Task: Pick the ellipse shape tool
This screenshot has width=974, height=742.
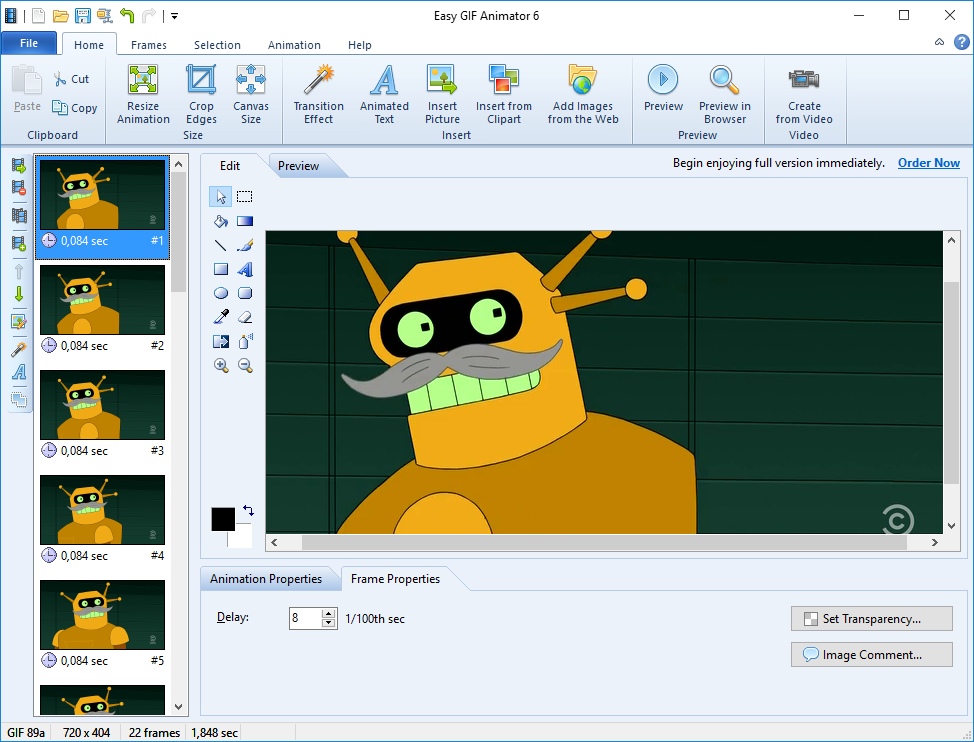Action: point(221,293)
